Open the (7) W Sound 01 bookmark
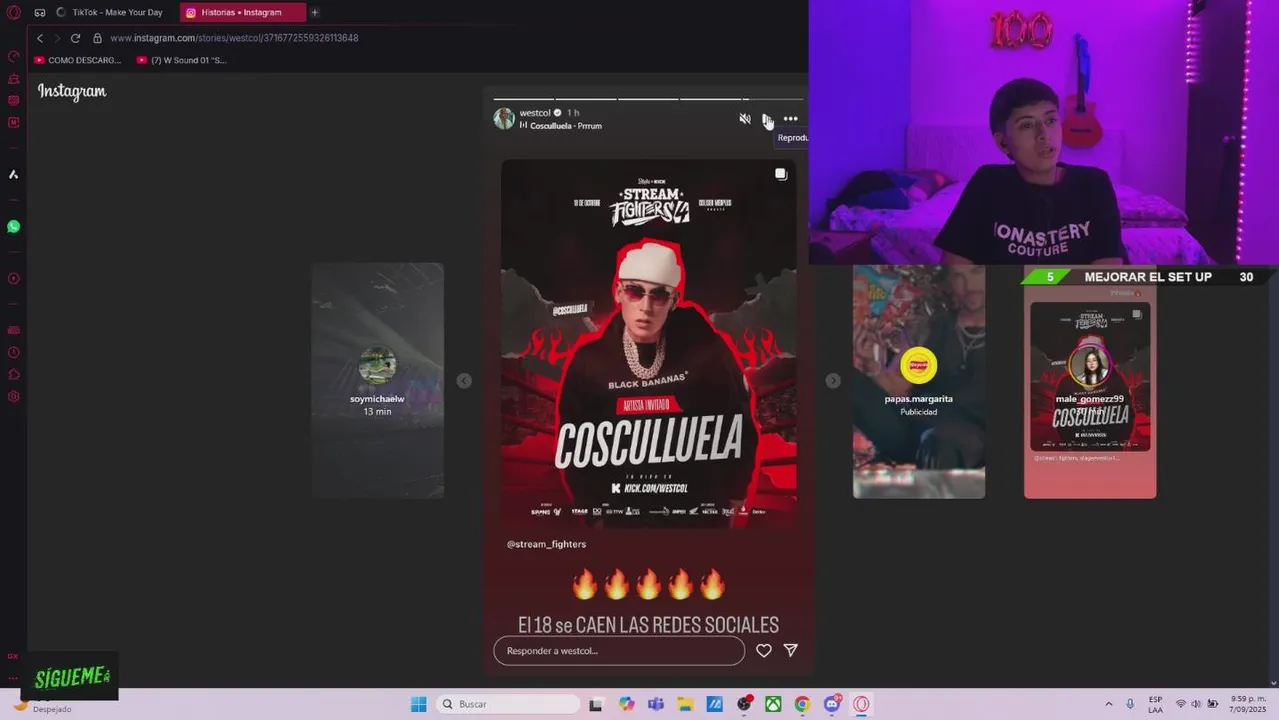Viewport: 1279px width, 720px height. click(x=181, y=60)
